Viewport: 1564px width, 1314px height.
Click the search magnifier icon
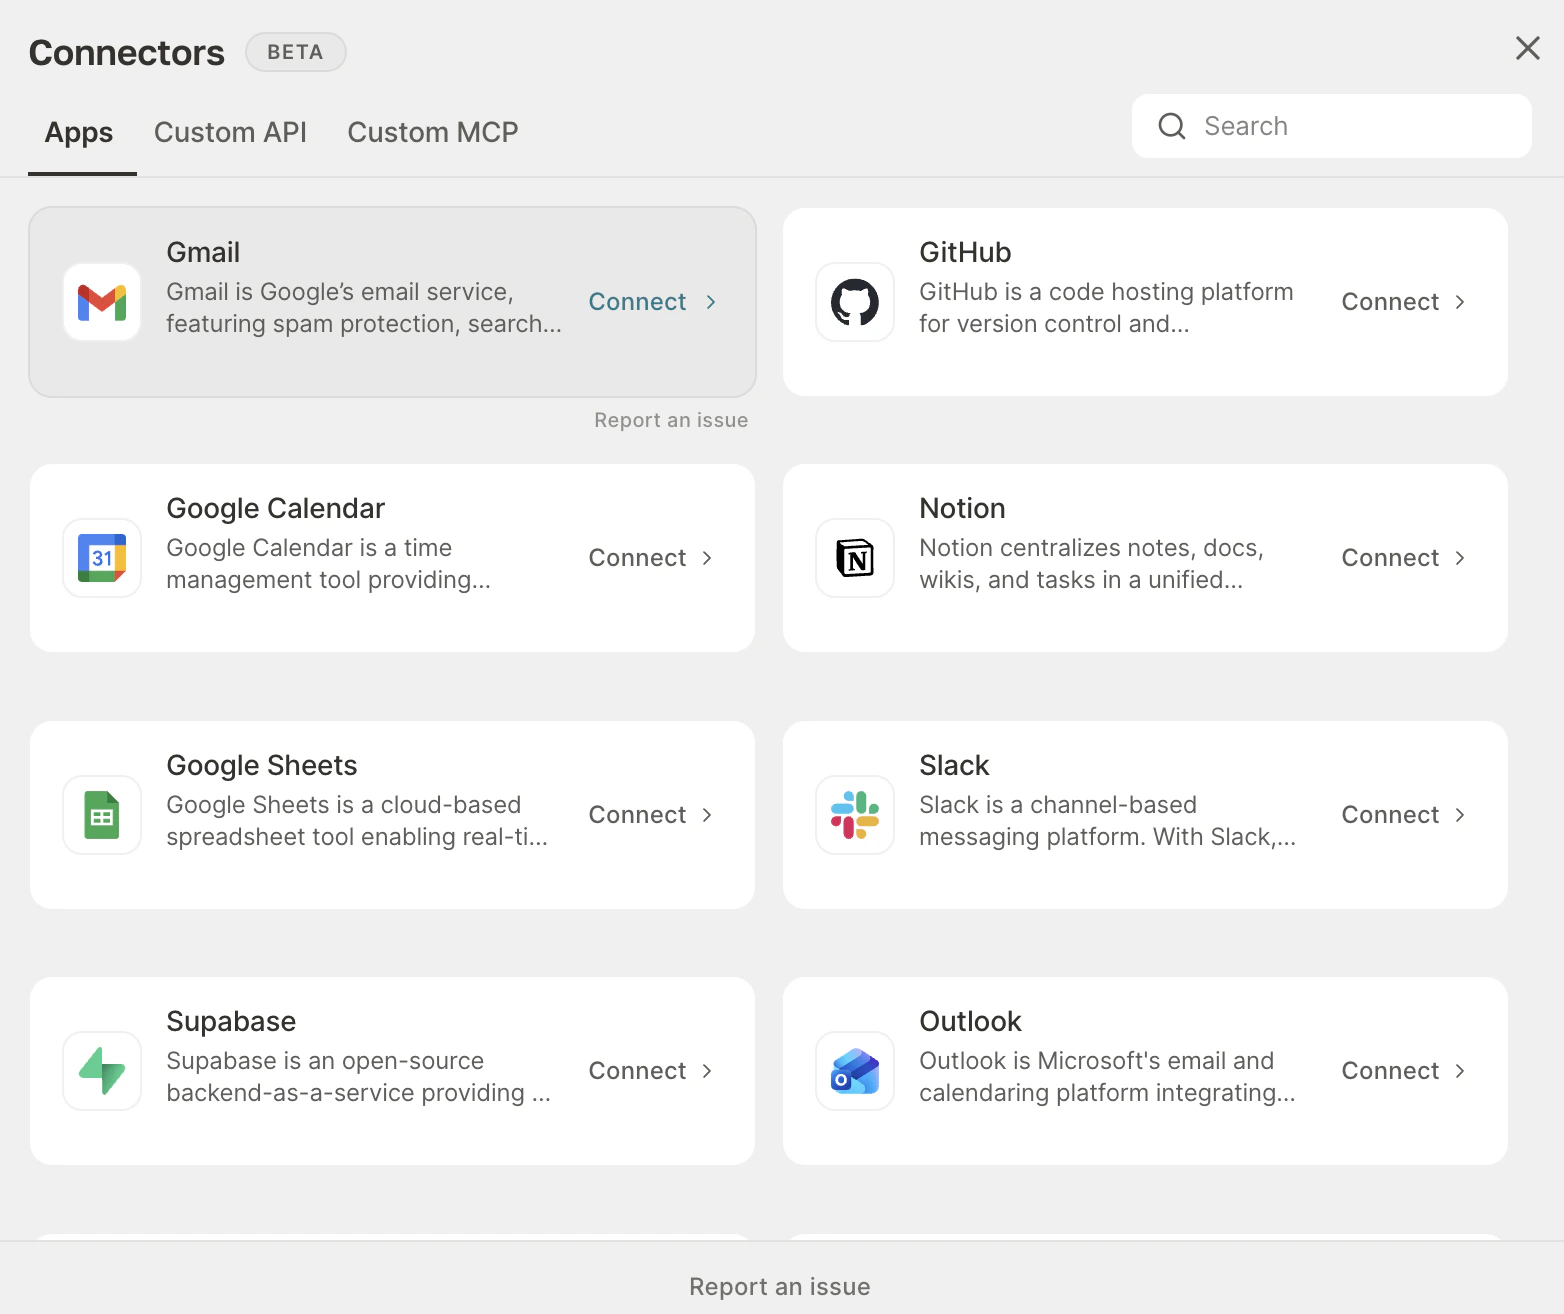pos(1172,126)
